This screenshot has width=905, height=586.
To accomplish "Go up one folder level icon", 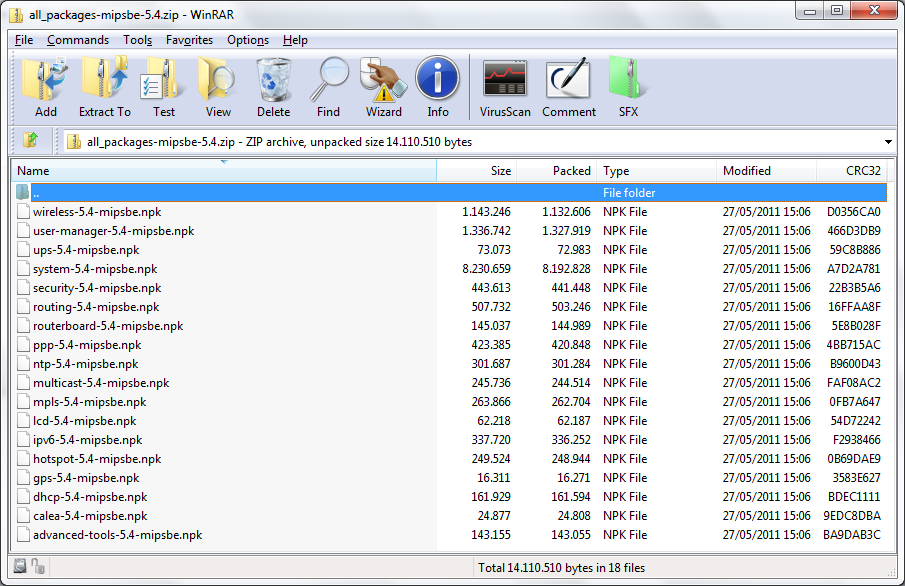I will (30, 140).
